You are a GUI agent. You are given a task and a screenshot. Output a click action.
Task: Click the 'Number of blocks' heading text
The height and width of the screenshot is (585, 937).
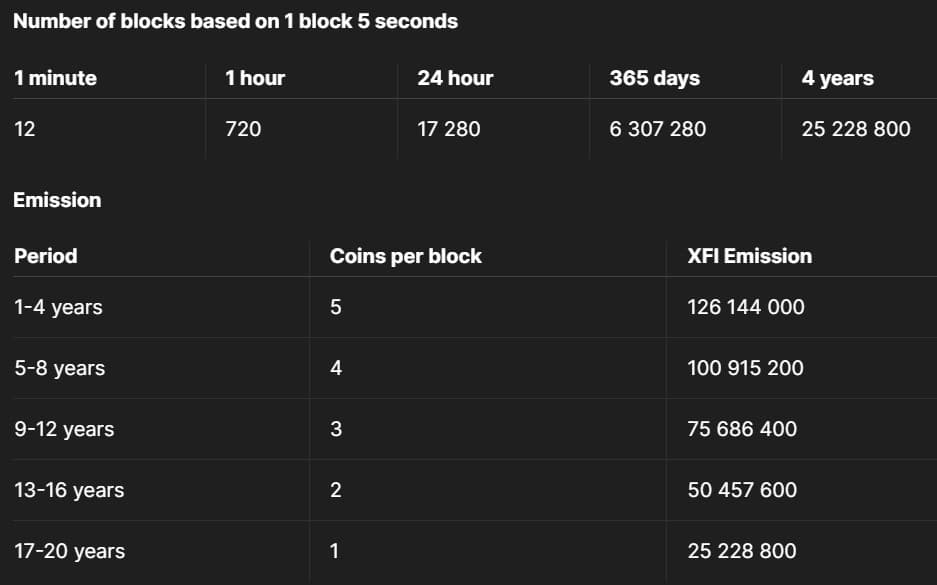(x=235, y=21)
